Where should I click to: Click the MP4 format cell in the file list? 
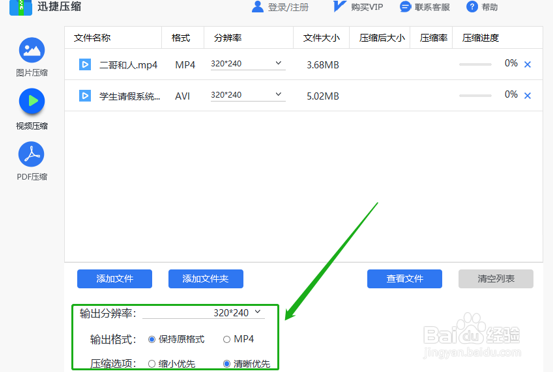pyautogui.click(x=185, y=65)
